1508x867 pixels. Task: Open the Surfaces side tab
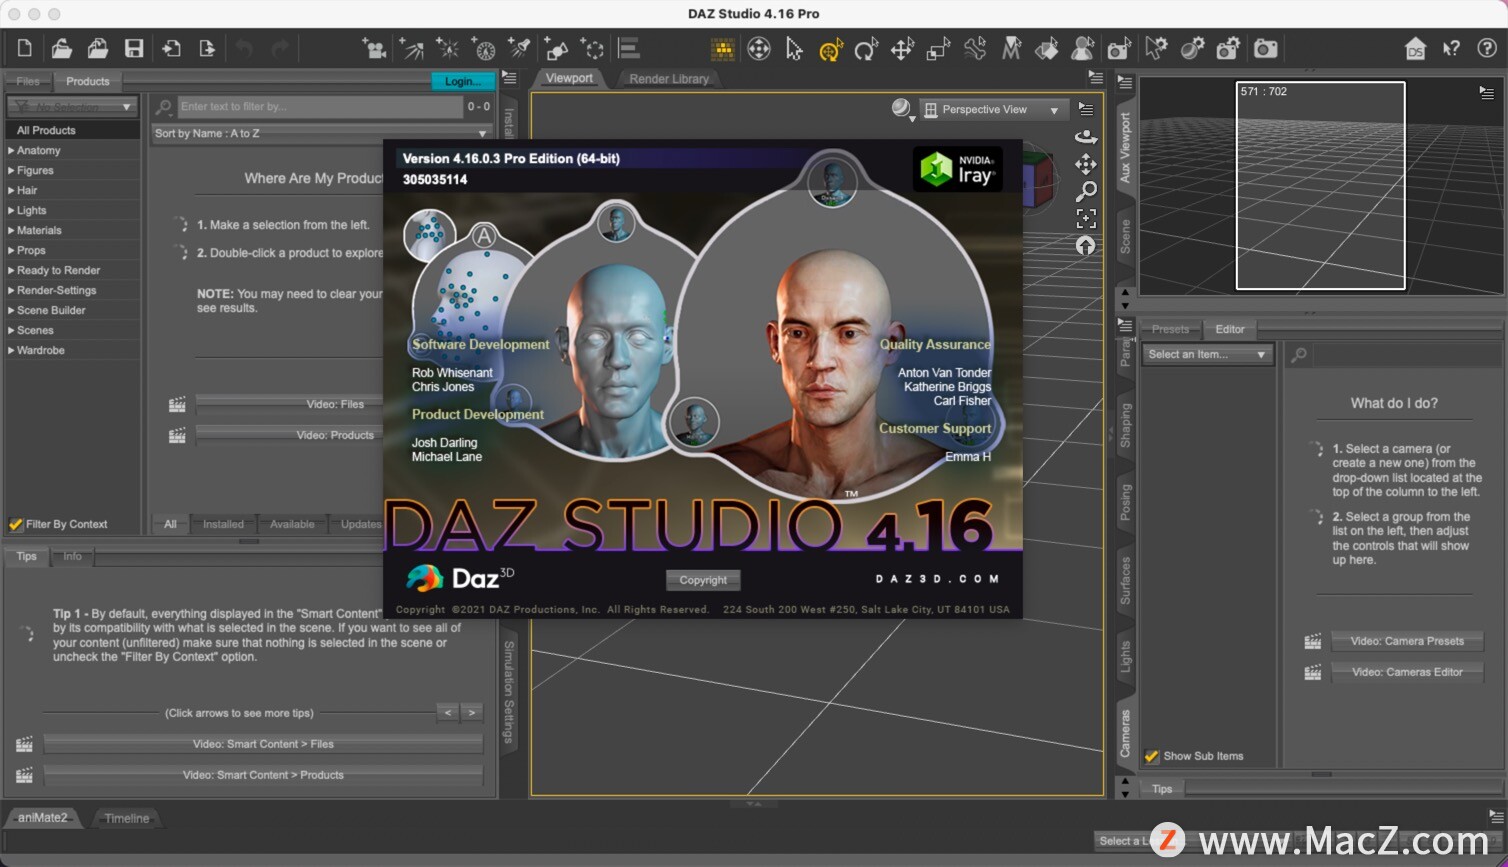pyautogui.click(x=1126, y=580)
